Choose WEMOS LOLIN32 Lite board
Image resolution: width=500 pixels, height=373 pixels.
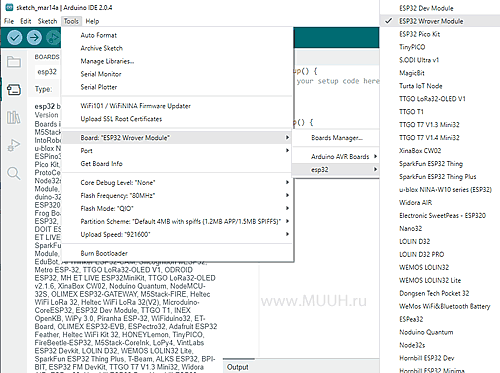[x=440, y=280]
